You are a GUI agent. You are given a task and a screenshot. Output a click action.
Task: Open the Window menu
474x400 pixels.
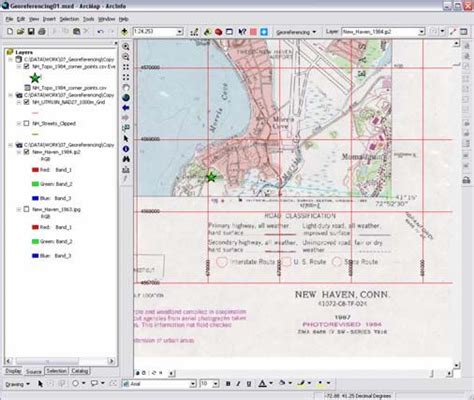[106, 19]
